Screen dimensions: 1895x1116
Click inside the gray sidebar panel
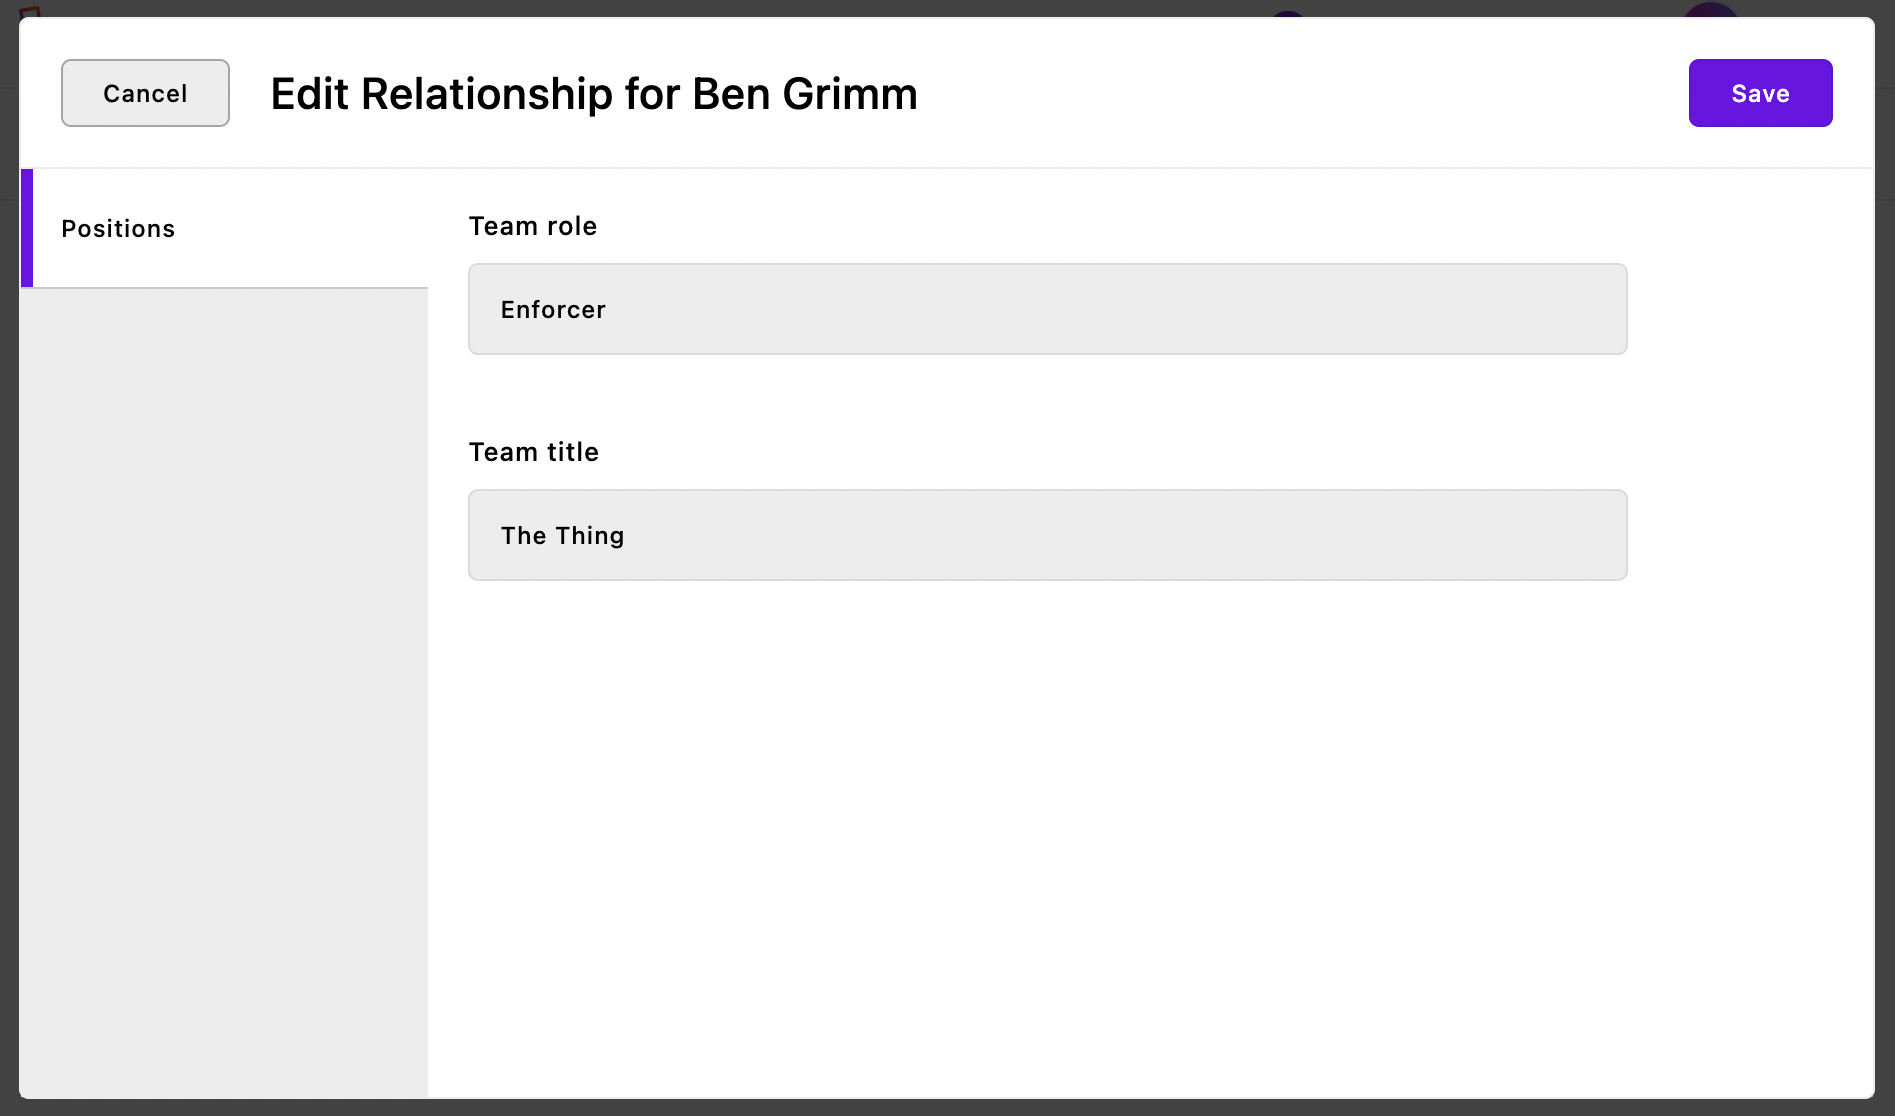click(x=224, y=700)
